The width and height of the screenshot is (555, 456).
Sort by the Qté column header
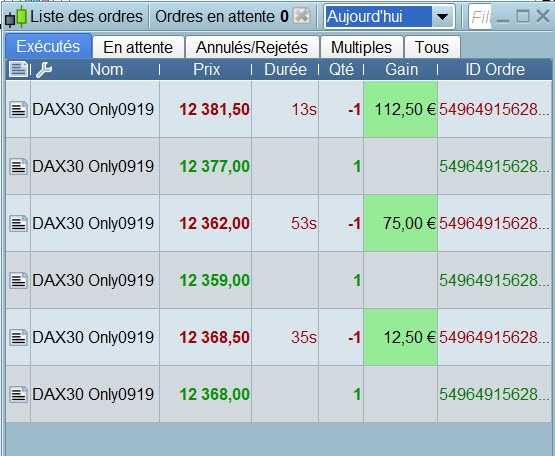[341, 69]
